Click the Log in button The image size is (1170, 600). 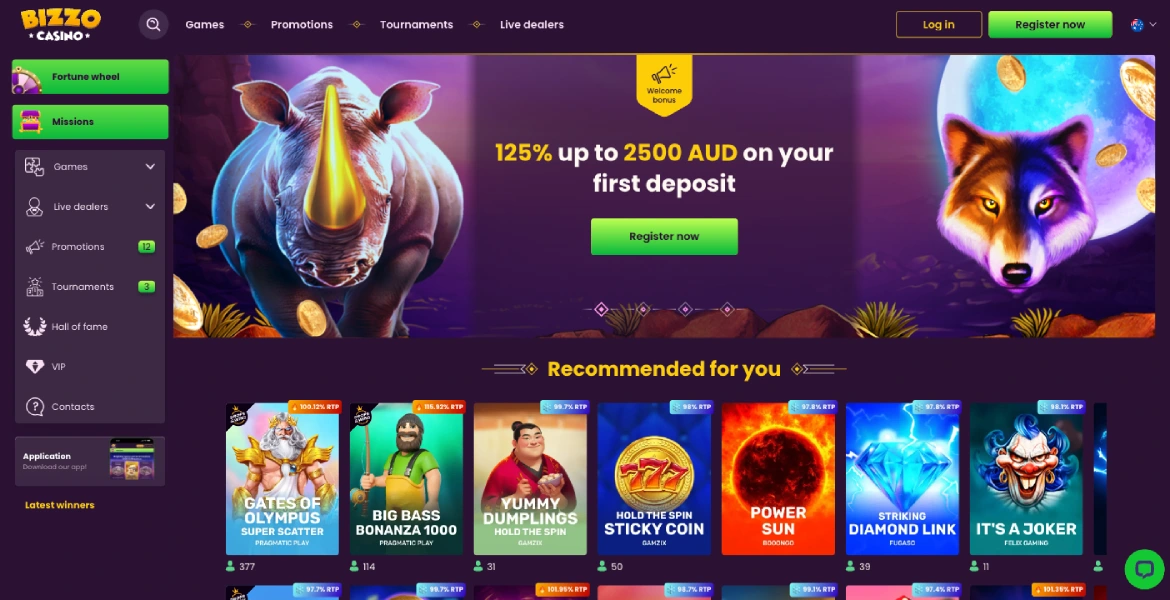click(x=939, y=25)
